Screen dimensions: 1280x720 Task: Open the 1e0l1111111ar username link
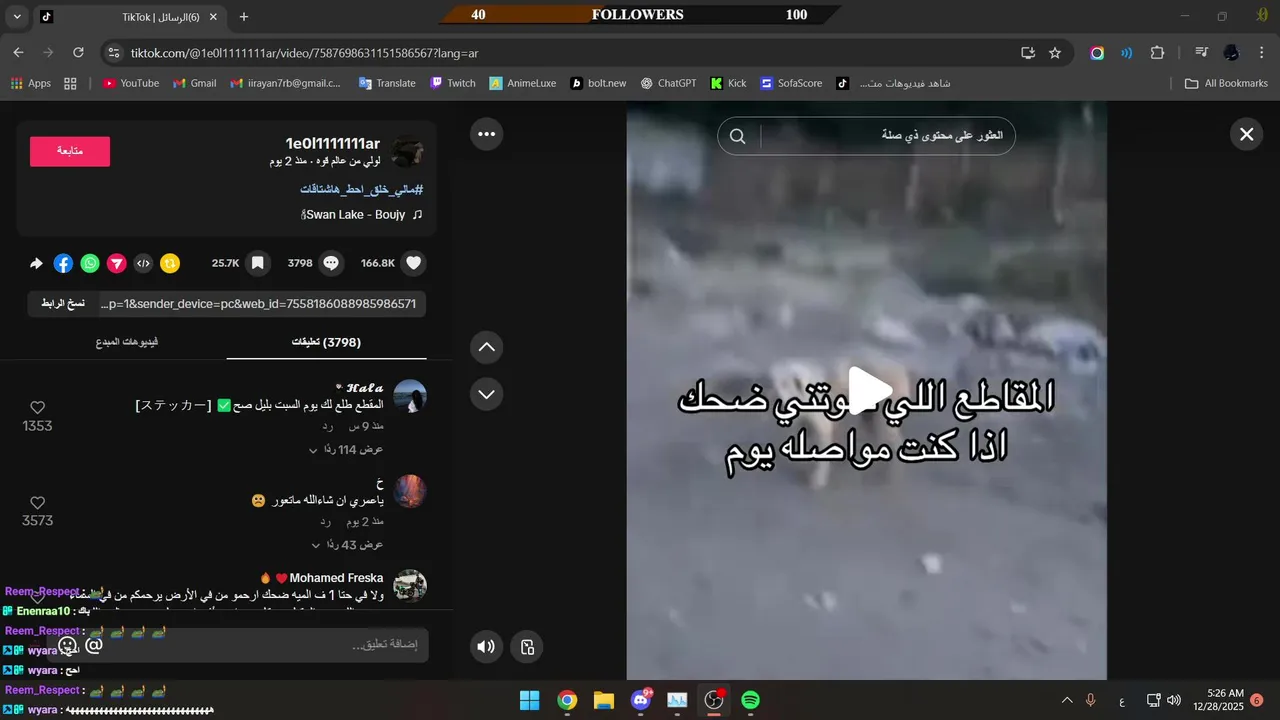[x=333, y=144]
